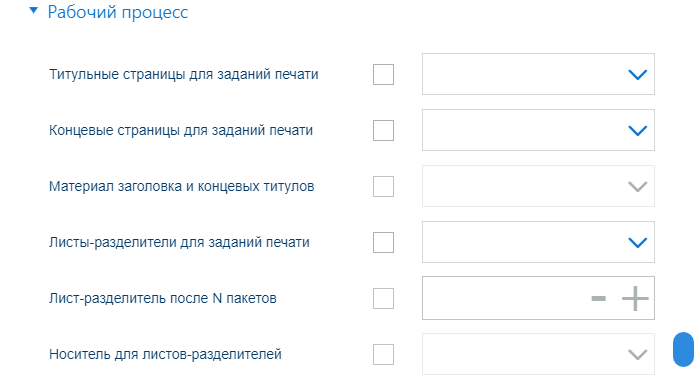
Task: Tick Концевые страницы для заданий печати checkbox
Action: pyautogui.click(x=383, y=130)
